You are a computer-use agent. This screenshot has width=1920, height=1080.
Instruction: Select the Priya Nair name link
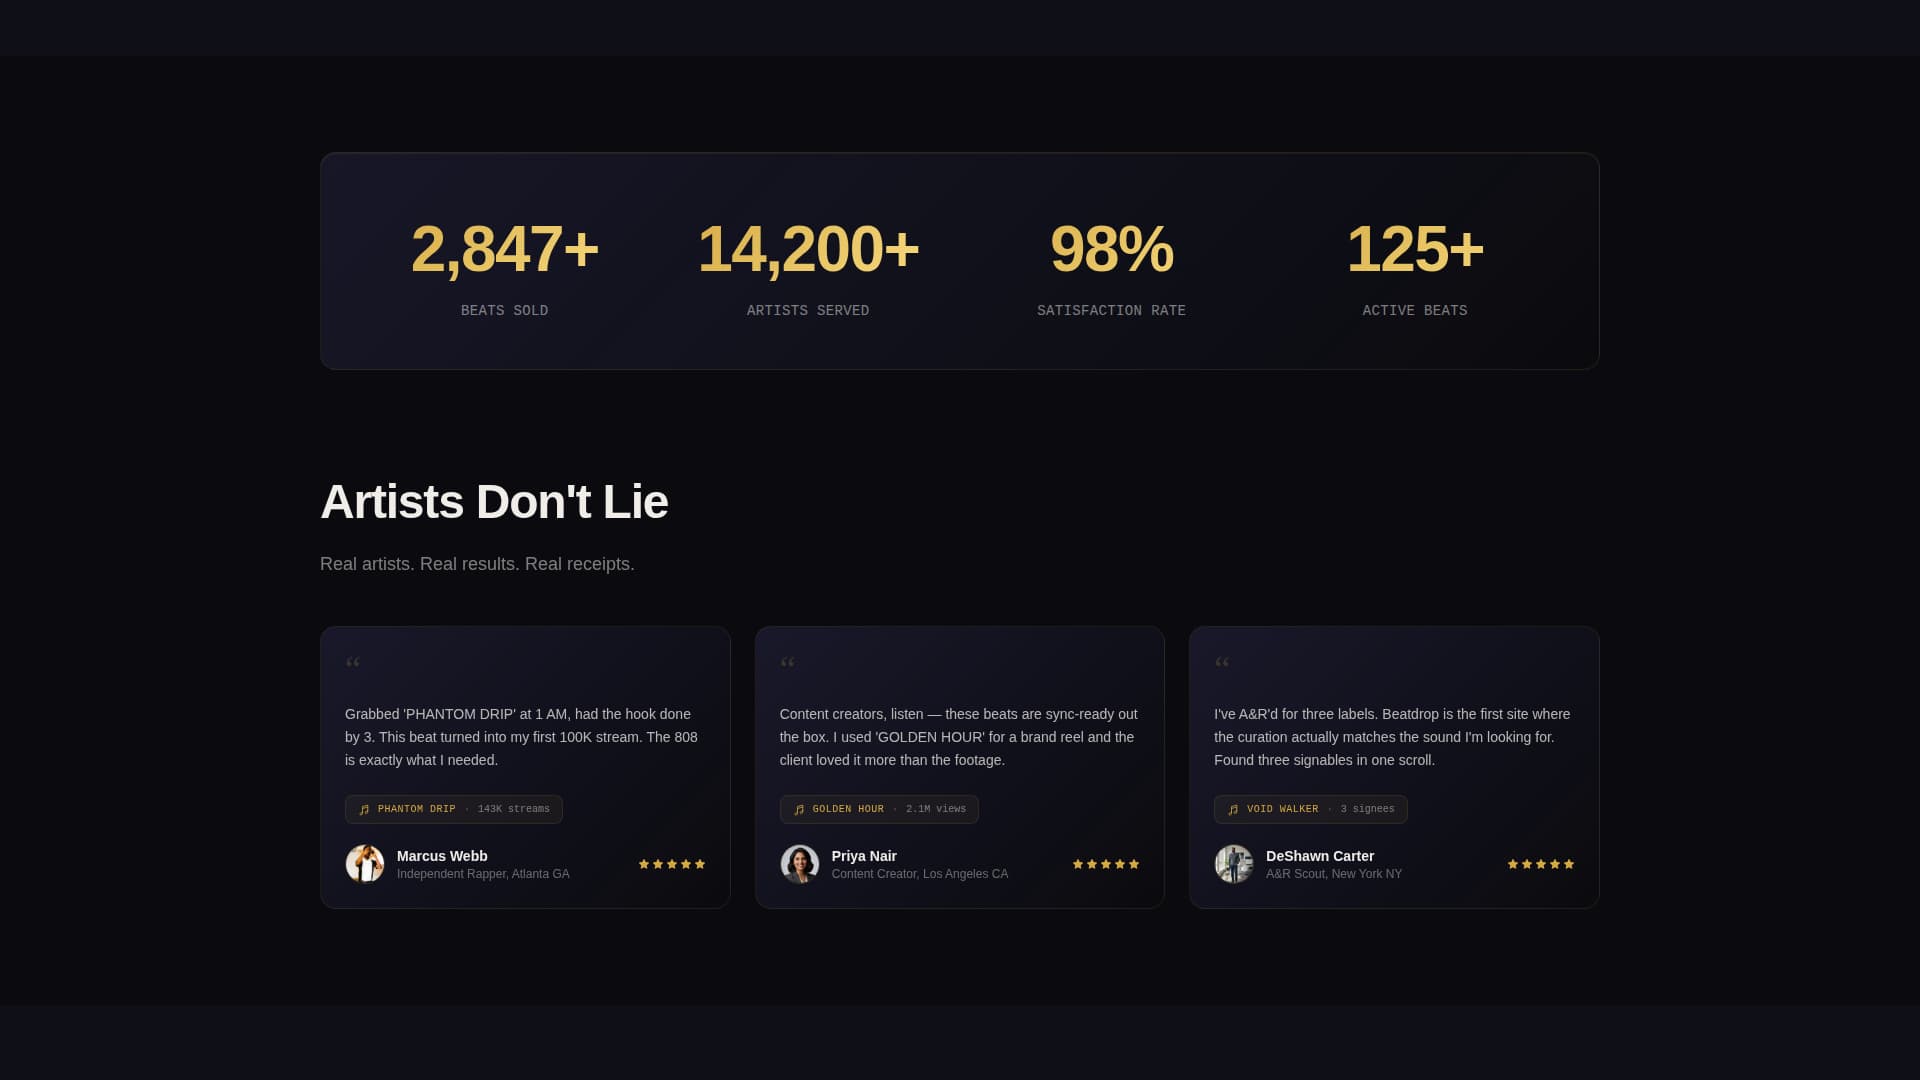coord(864,856)
